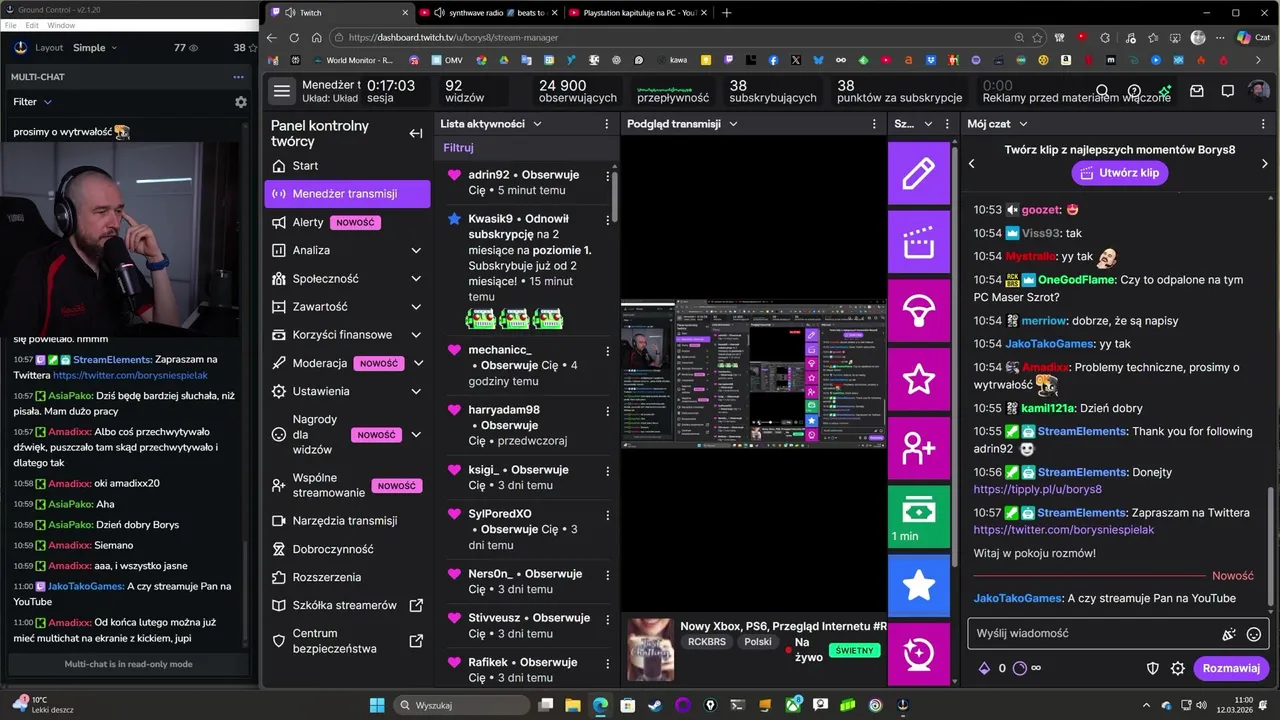Open the twitter.com/borysniespielak link in Twitch chat
The height and width of the screenshot is (720, 1280).
click(1064, 530)
